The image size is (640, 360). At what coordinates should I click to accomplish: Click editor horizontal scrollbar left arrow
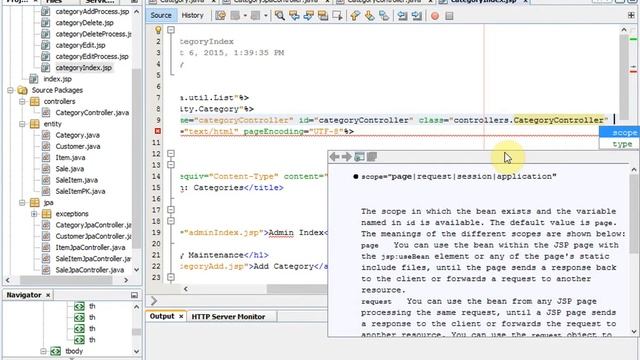[x=186, y=289]
